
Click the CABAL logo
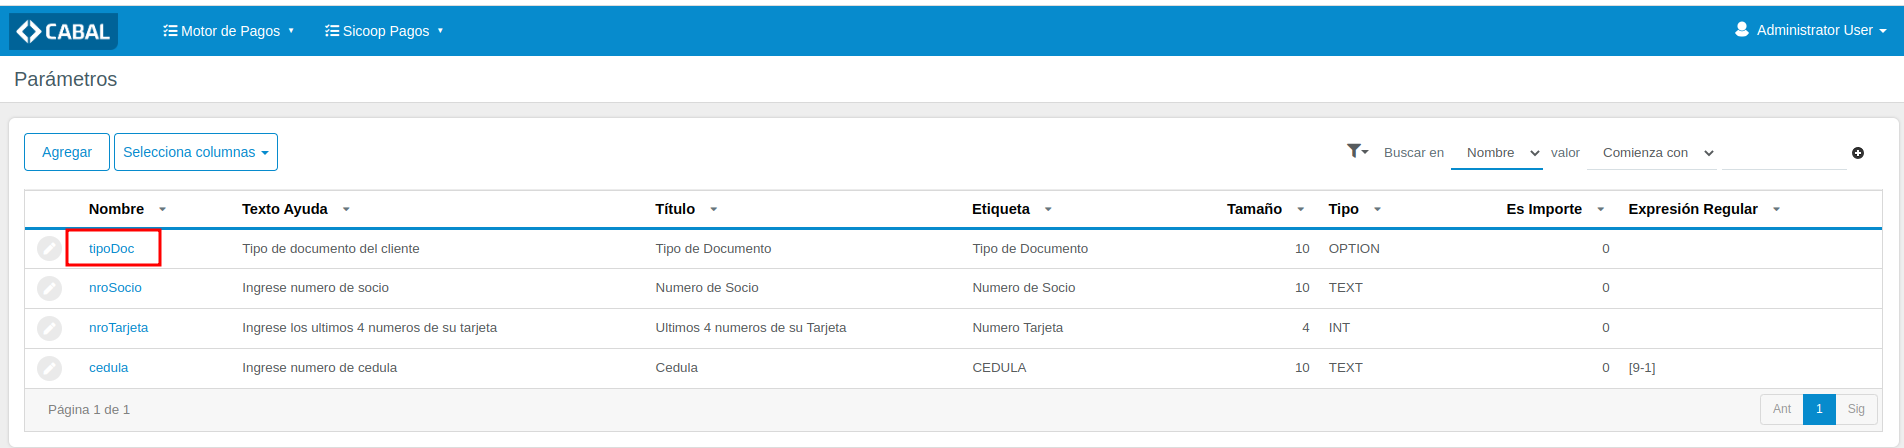tap(64, 31)
